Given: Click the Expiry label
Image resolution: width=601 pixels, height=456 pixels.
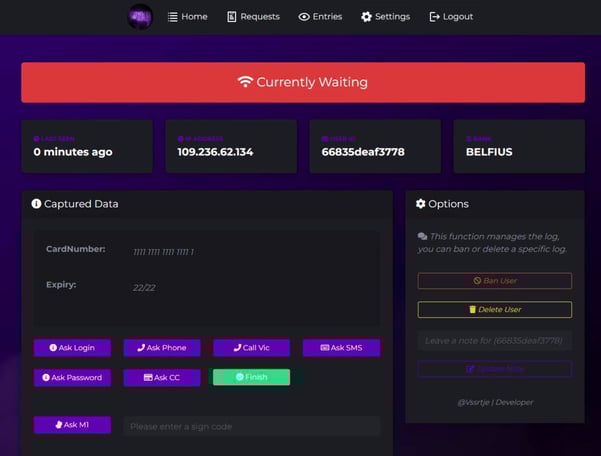Looking at the screenshot, I should (61, 285).
